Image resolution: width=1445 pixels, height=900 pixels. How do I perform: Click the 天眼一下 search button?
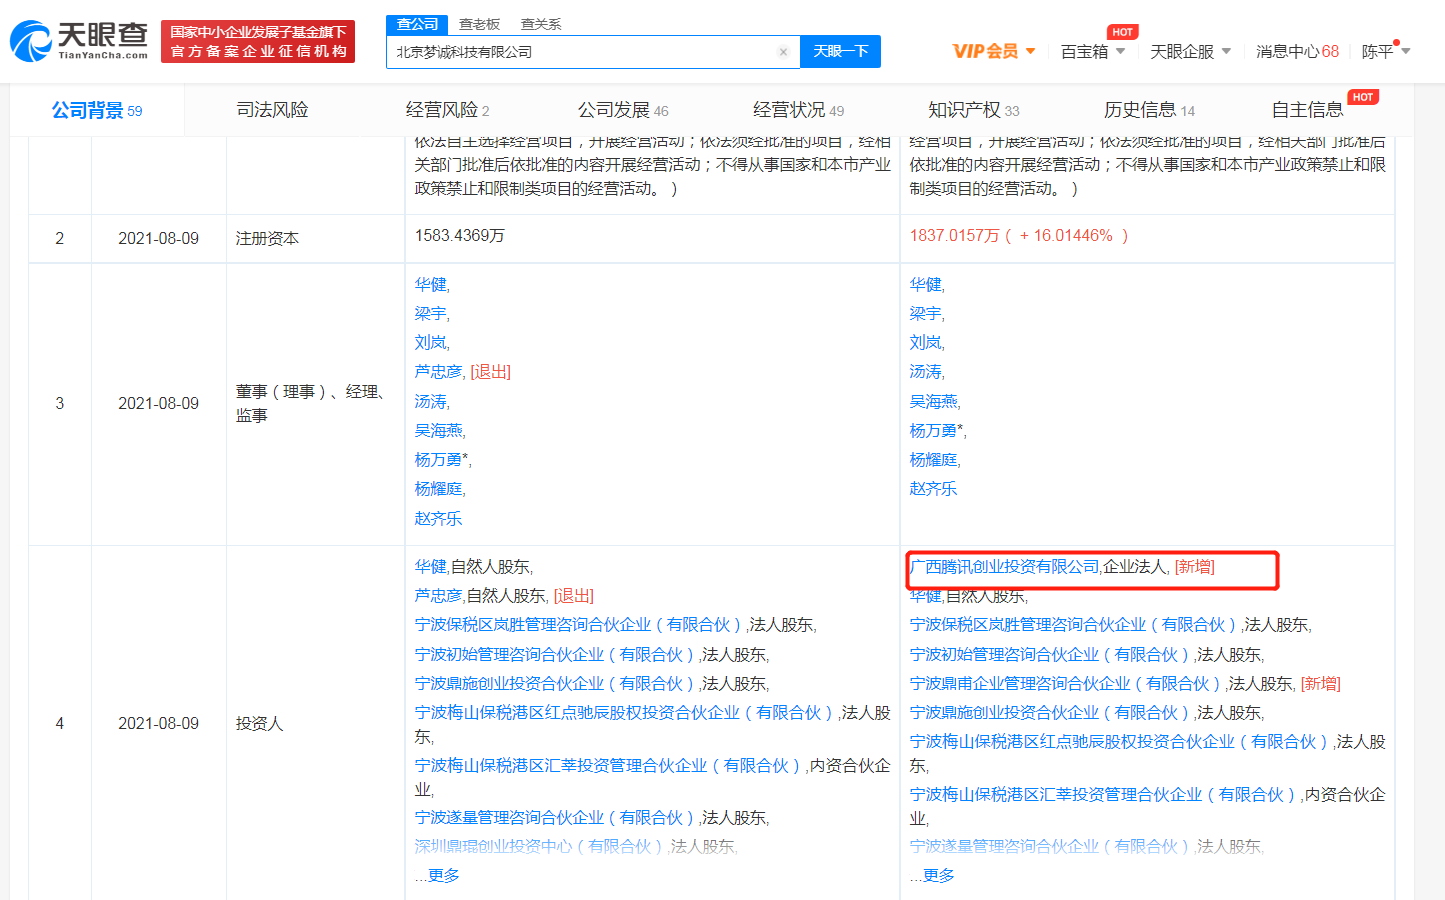point(840,51)
